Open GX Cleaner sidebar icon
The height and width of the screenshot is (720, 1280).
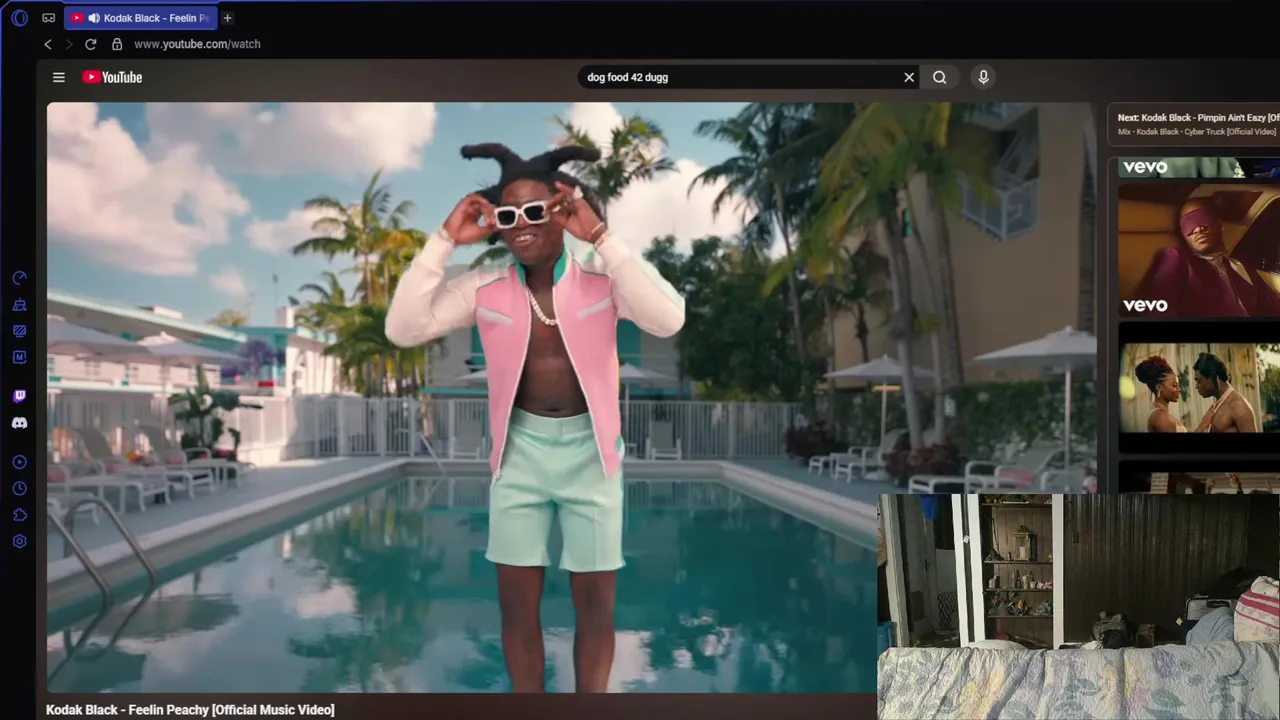tap(19, 305)
